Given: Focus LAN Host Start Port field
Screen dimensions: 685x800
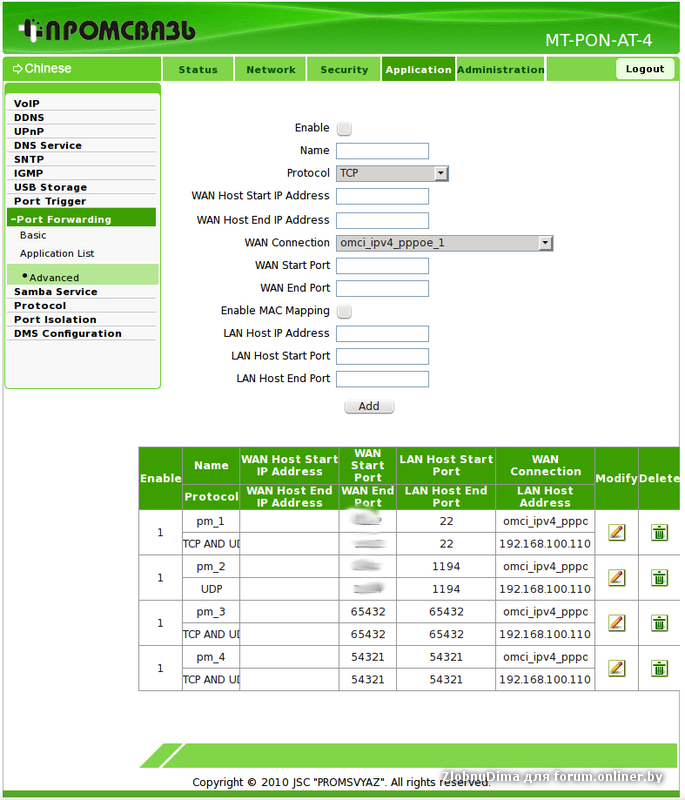Looking at the screenshot, I should point(383,357).
